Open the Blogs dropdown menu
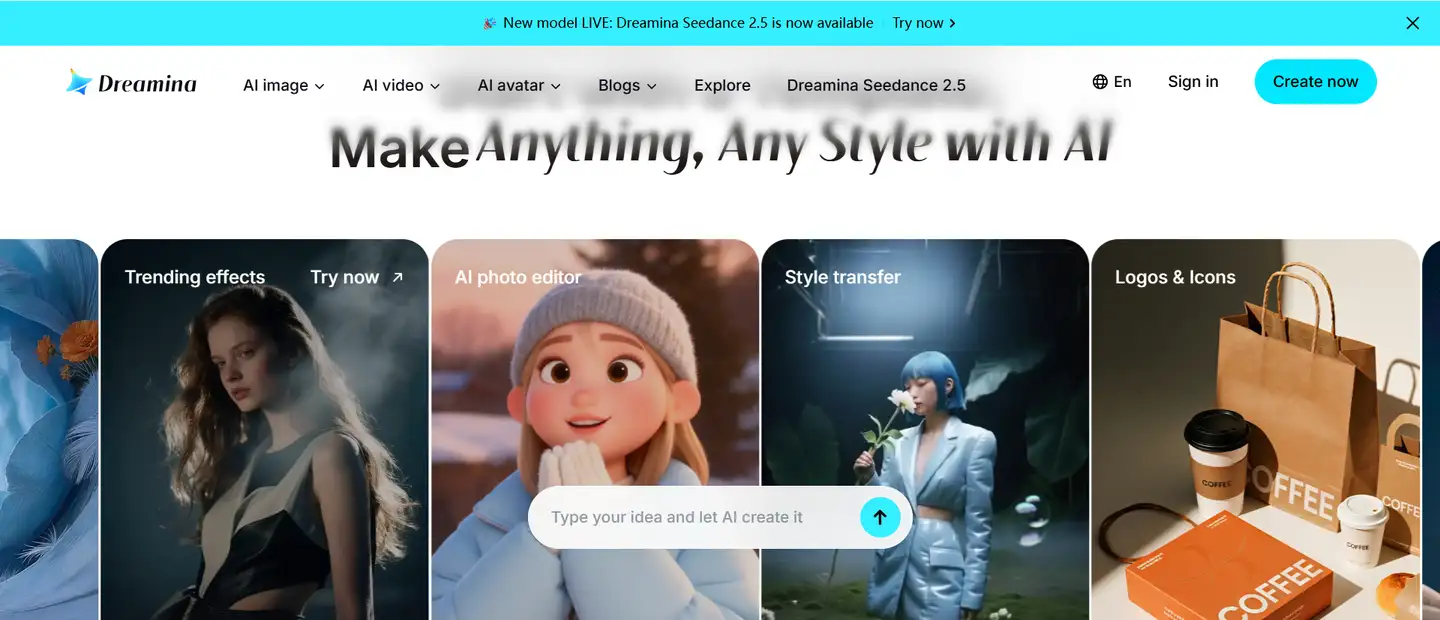The image size is (1440, 620). click(x=627, y=86)
